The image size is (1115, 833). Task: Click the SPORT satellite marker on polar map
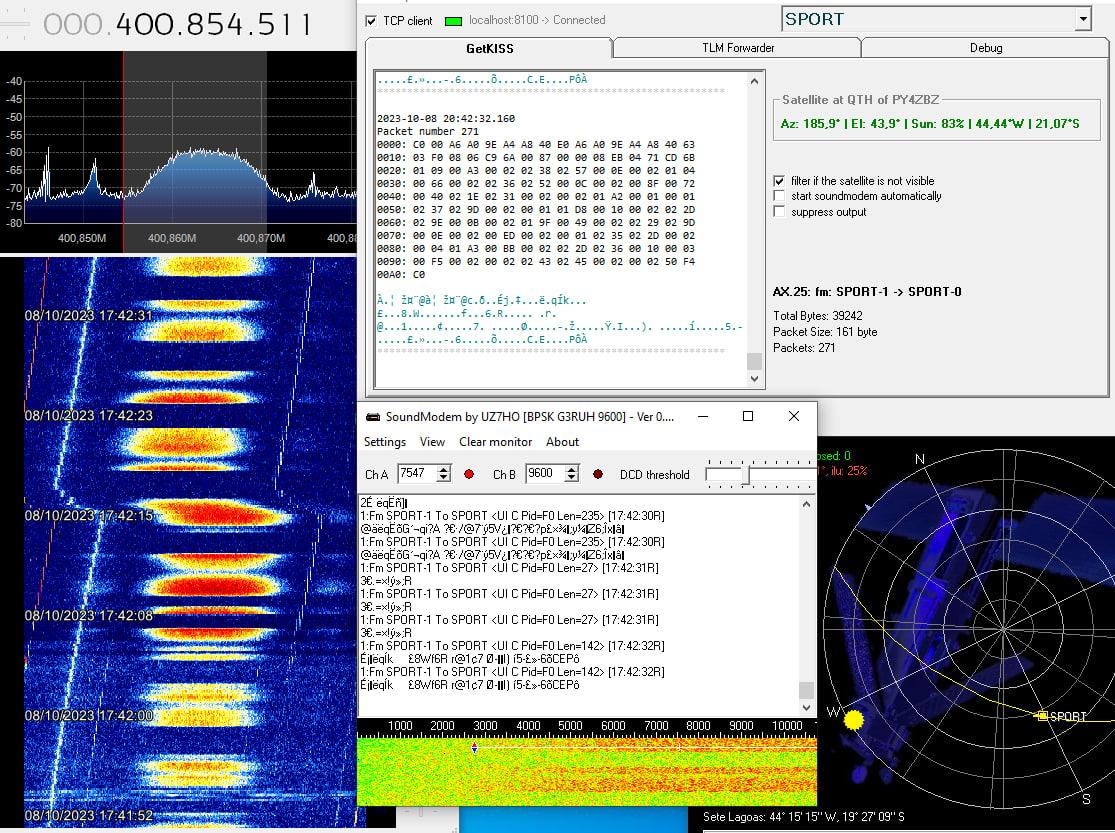click(1042, 716)
